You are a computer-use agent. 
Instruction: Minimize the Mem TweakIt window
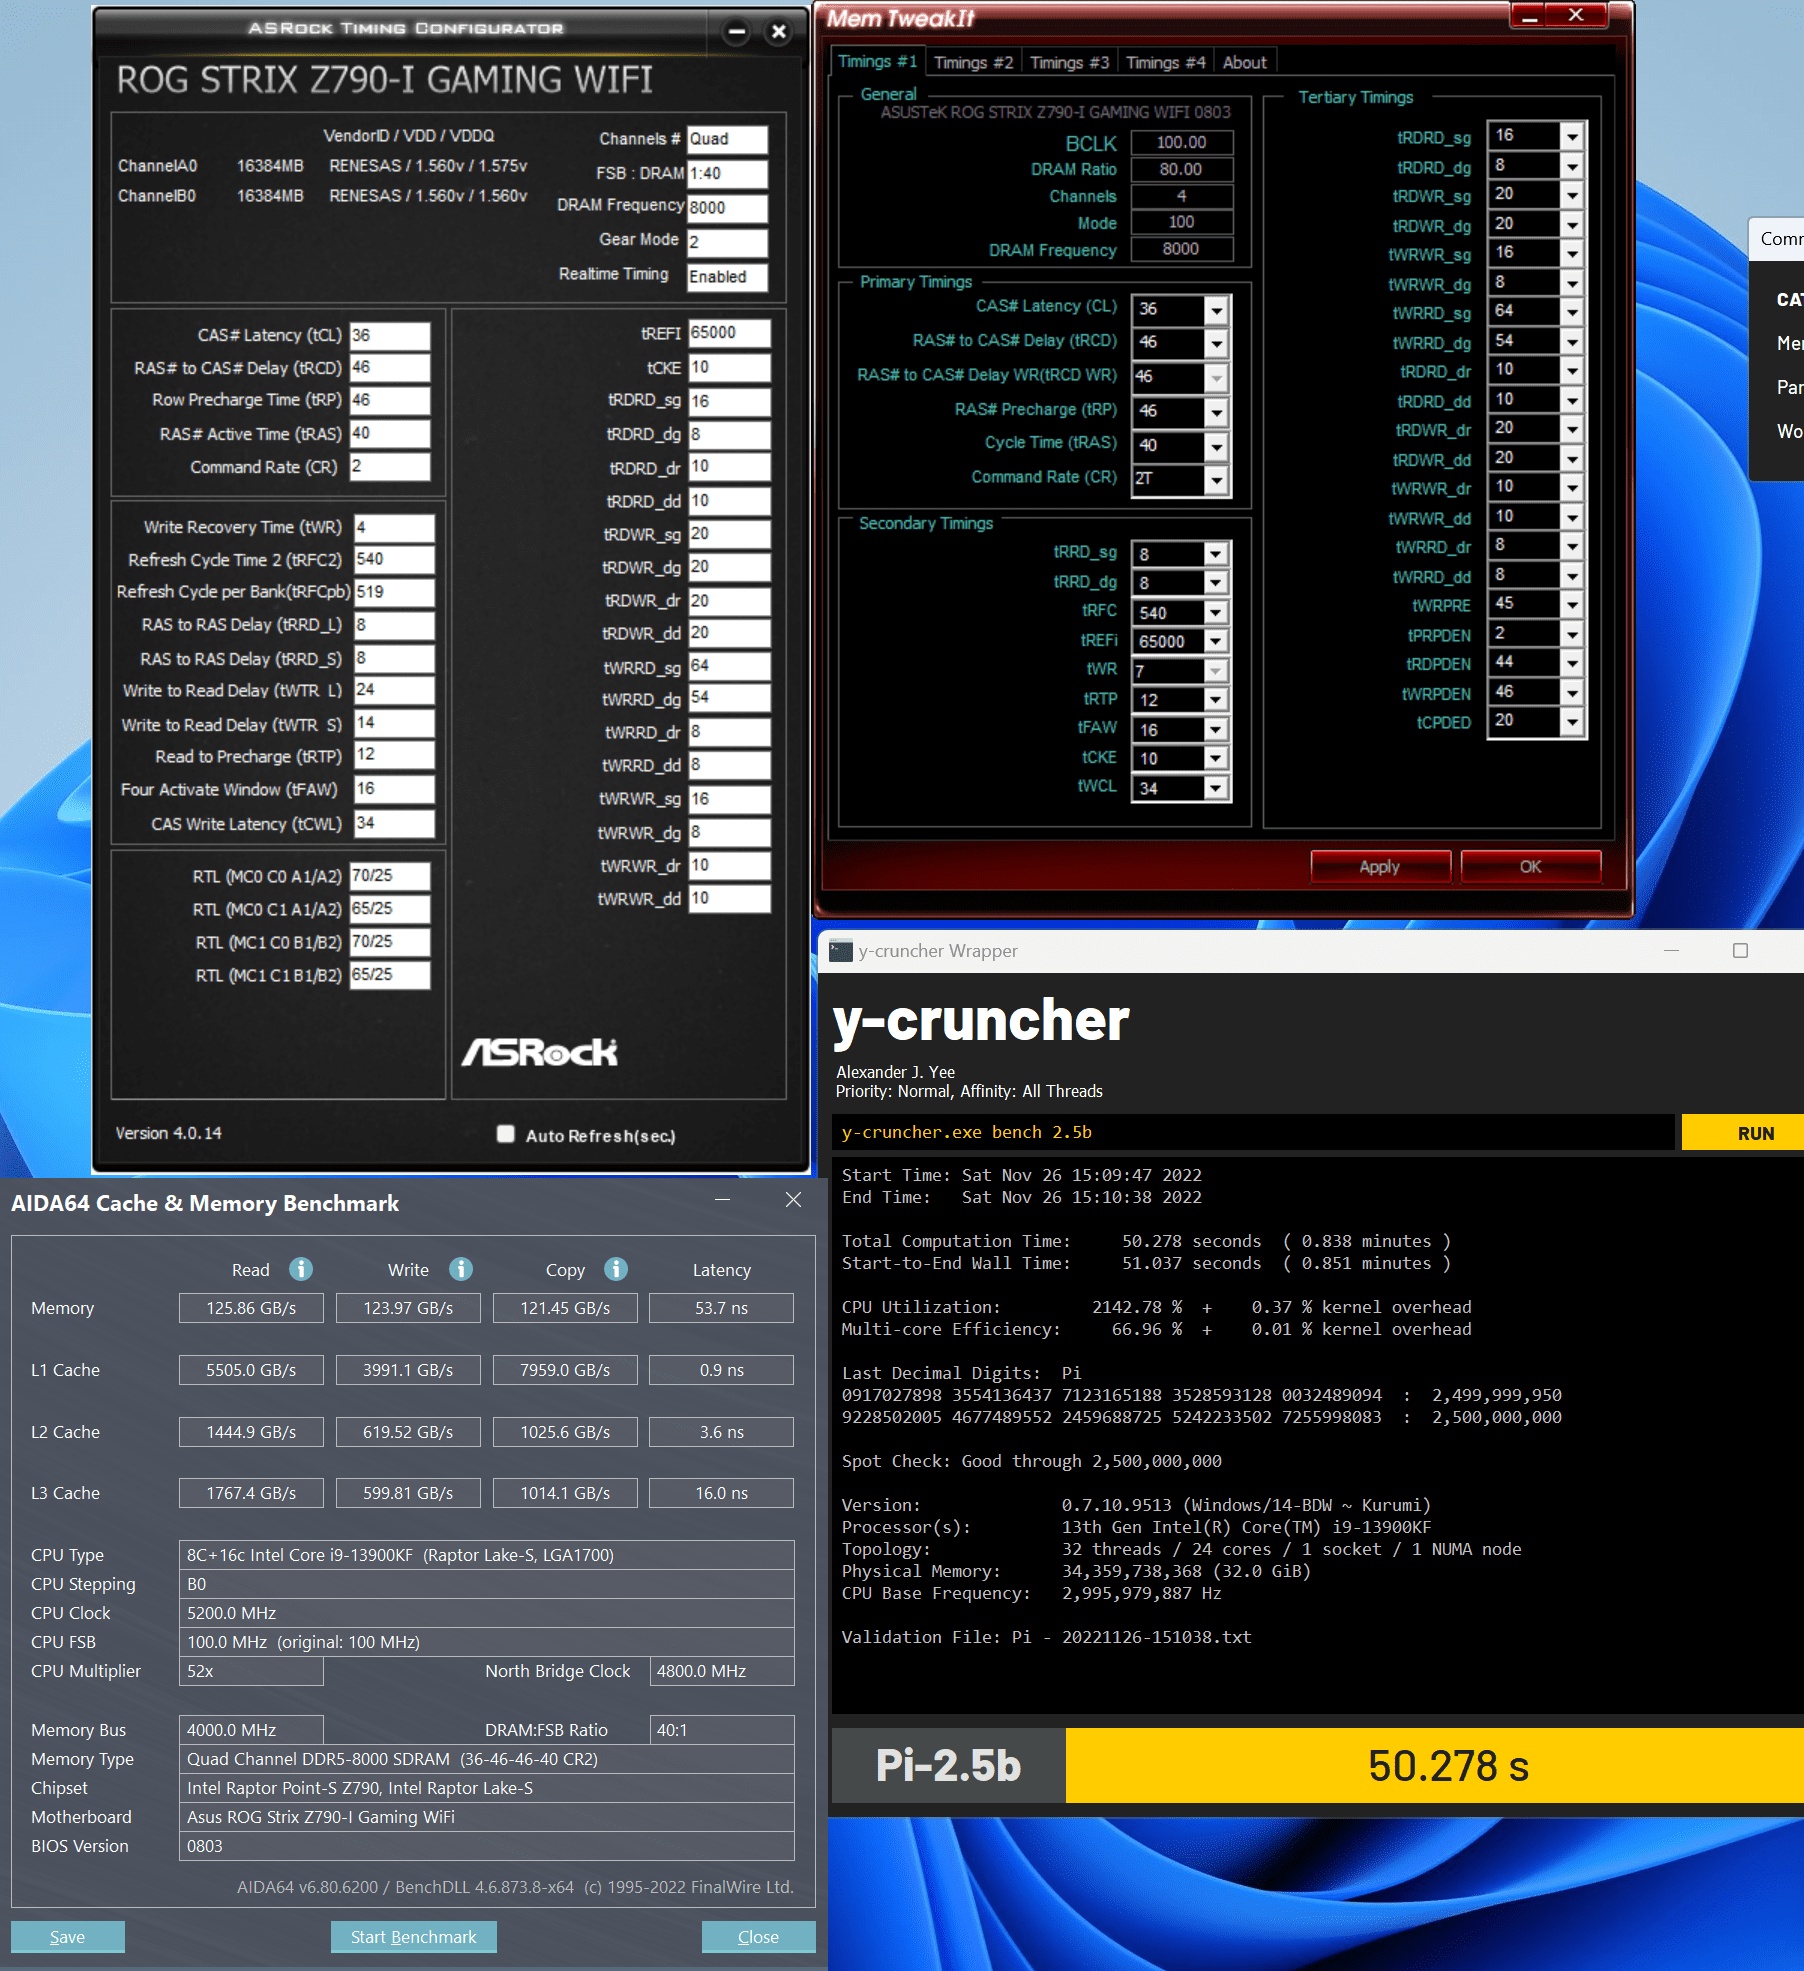[1528, 15]
